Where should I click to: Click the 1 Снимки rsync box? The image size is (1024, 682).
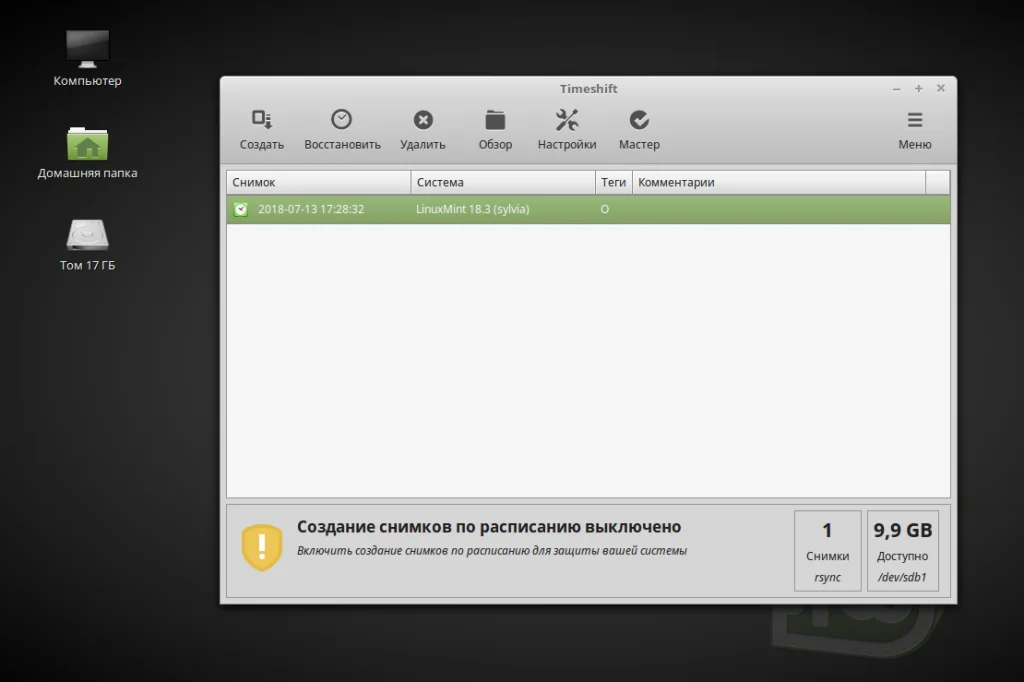click(x=827, y=551)
